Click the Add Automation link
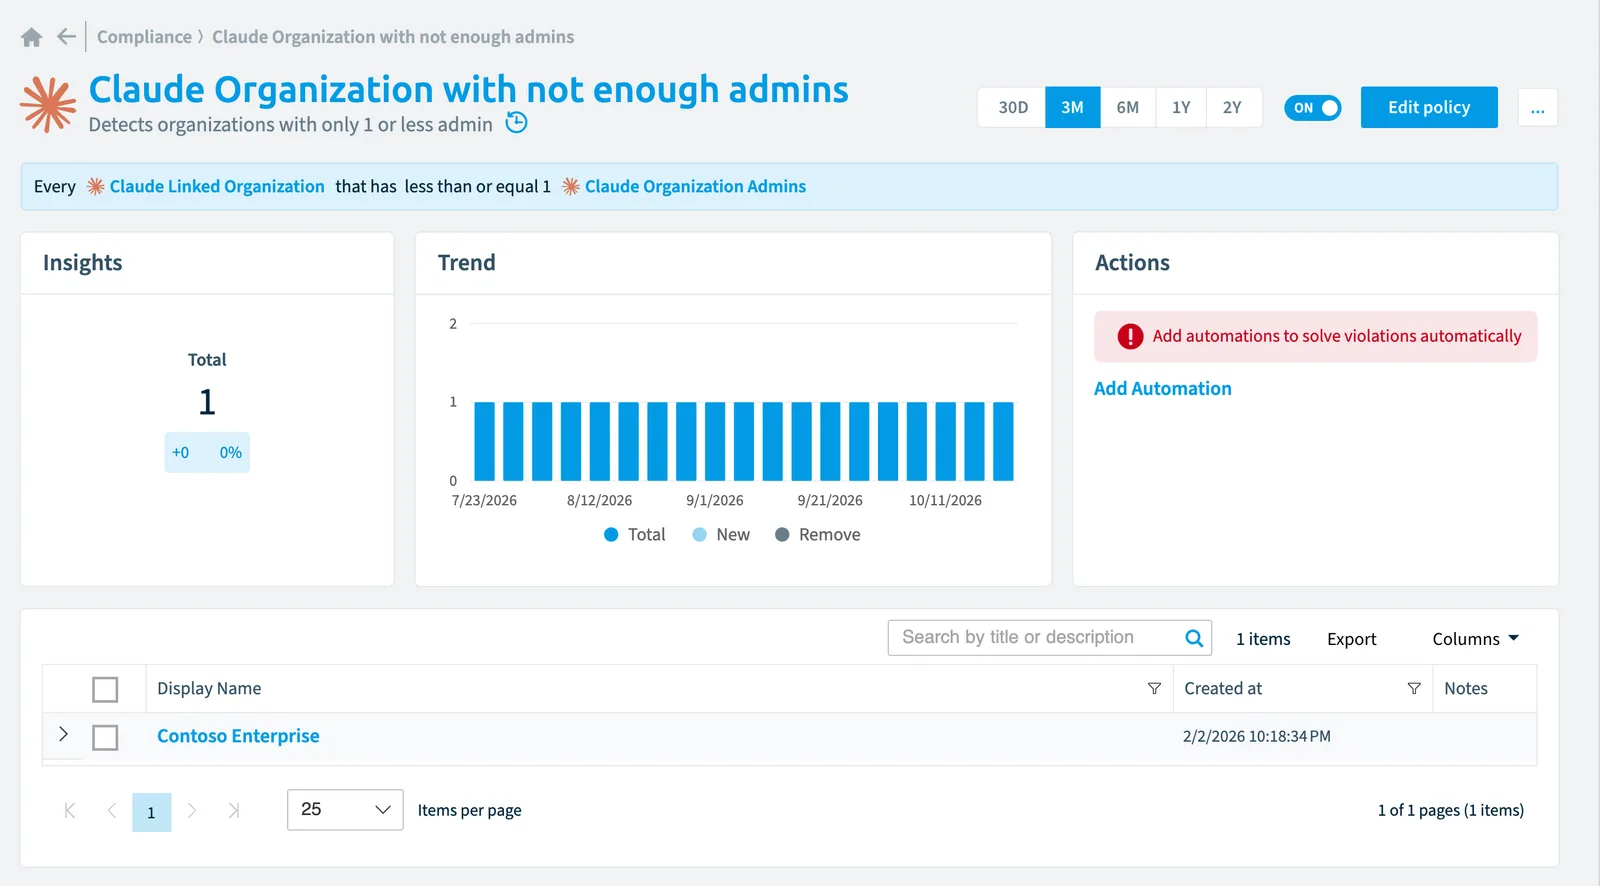The height and width of the screenshot is (886, 1600). pos(1162,388)
